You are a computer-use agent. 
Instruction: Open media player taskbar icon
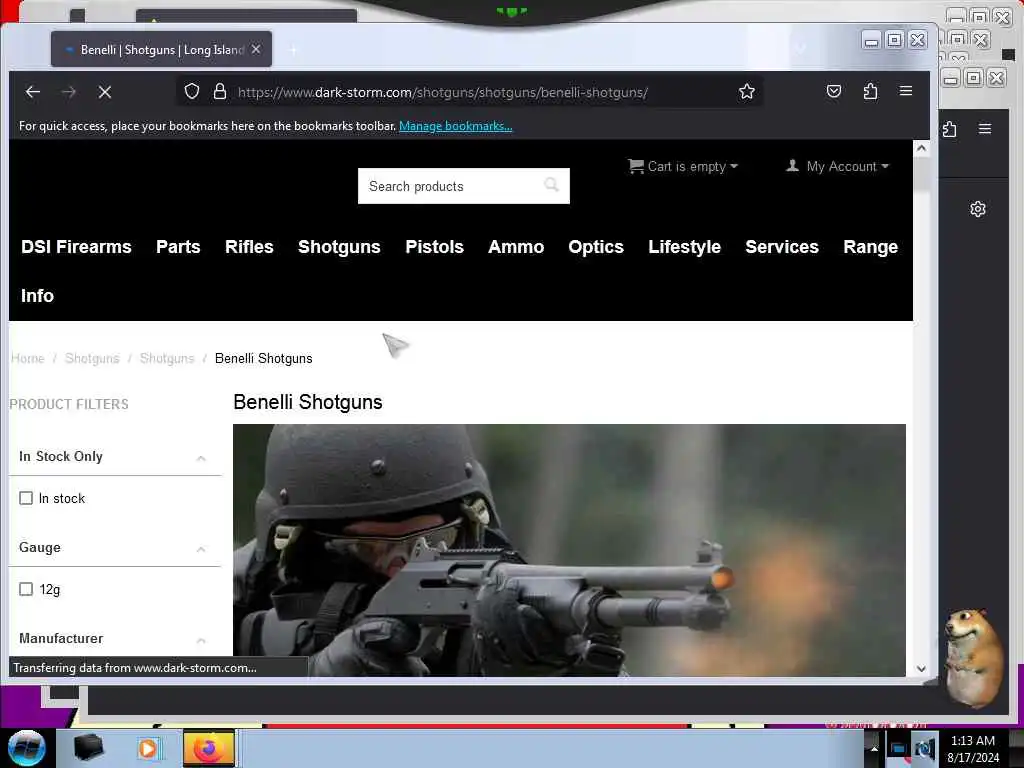click(x=148, y=748)
